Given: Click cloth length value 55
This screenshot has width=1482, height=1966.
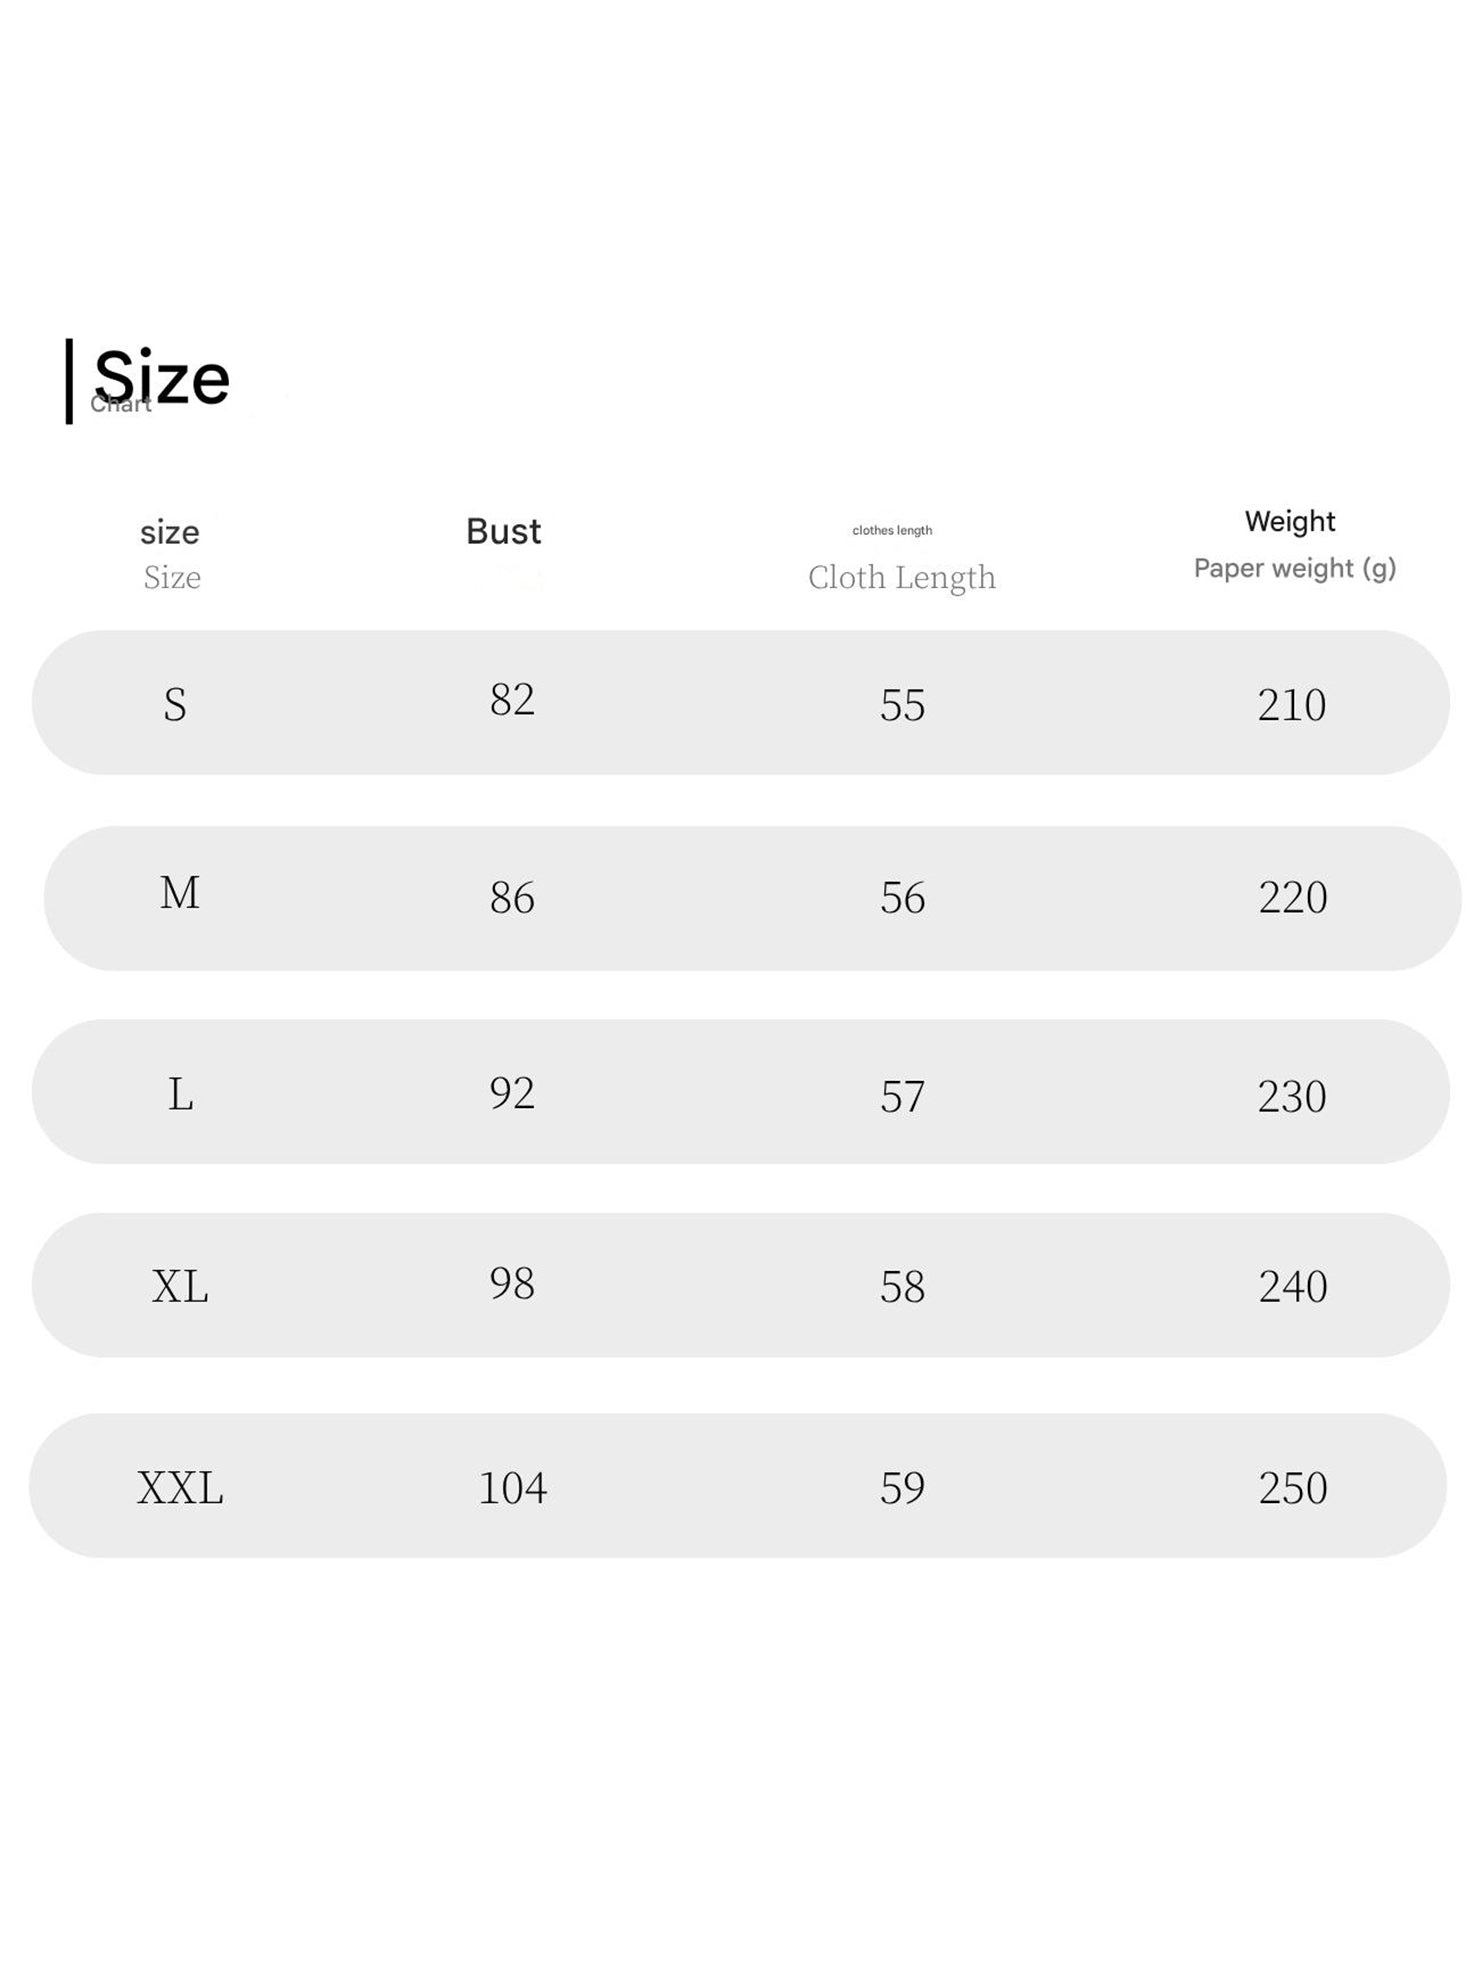Looking at the screenshot, I should click(902, 706).
